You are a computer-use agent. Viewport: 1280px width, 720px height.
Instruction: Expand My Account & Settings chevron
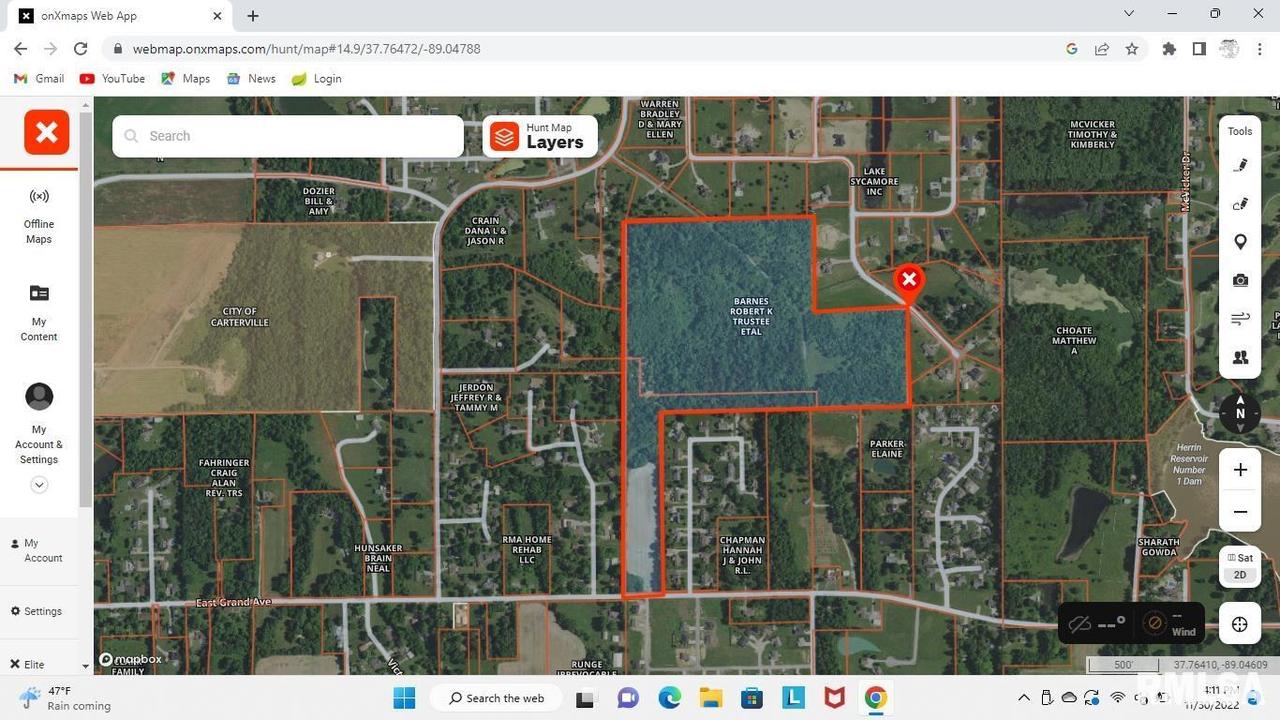pos(39,484)
